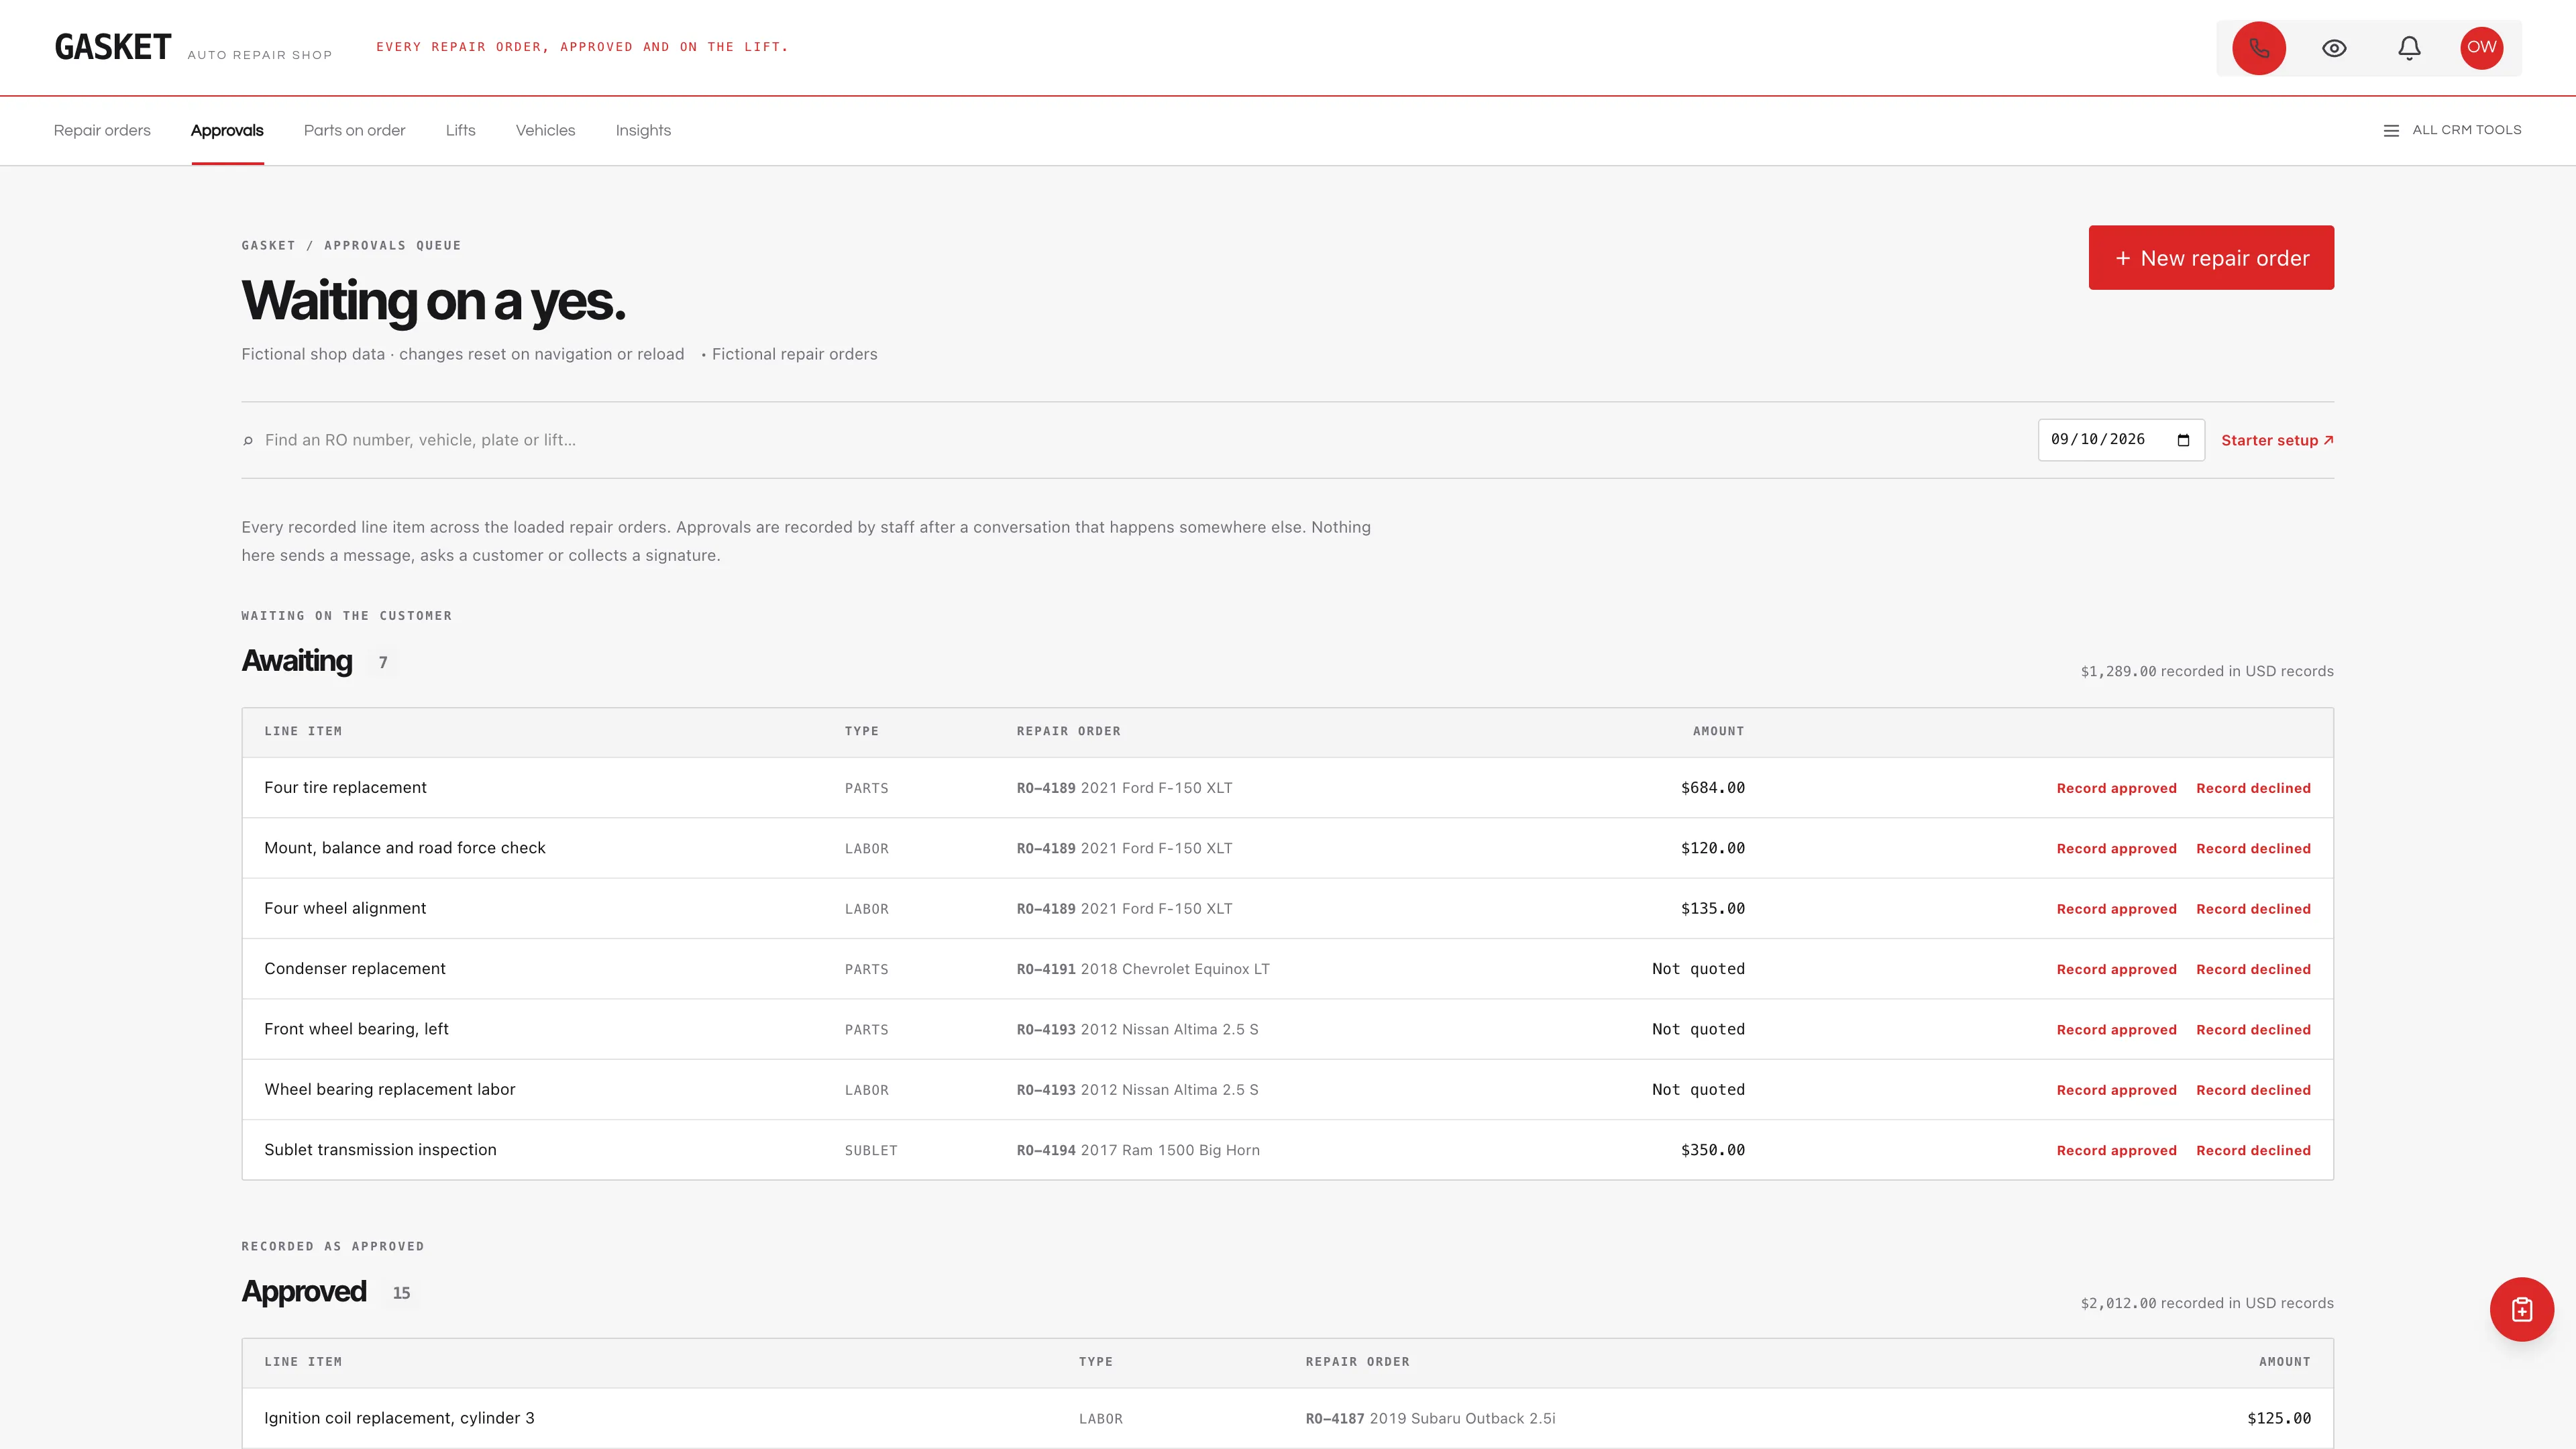Record approved for Four tire replacement
Screen dimensions: 2576x1449
point(2116,788)
